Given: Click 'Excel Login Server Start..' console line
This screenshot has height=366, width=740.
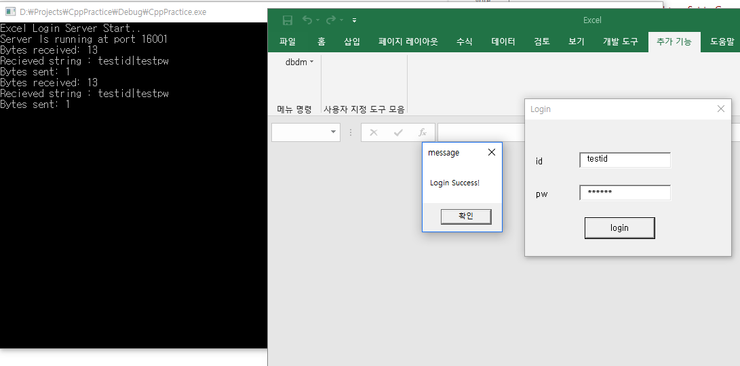Looking at the screenshot, I should [x=70, y=28].
